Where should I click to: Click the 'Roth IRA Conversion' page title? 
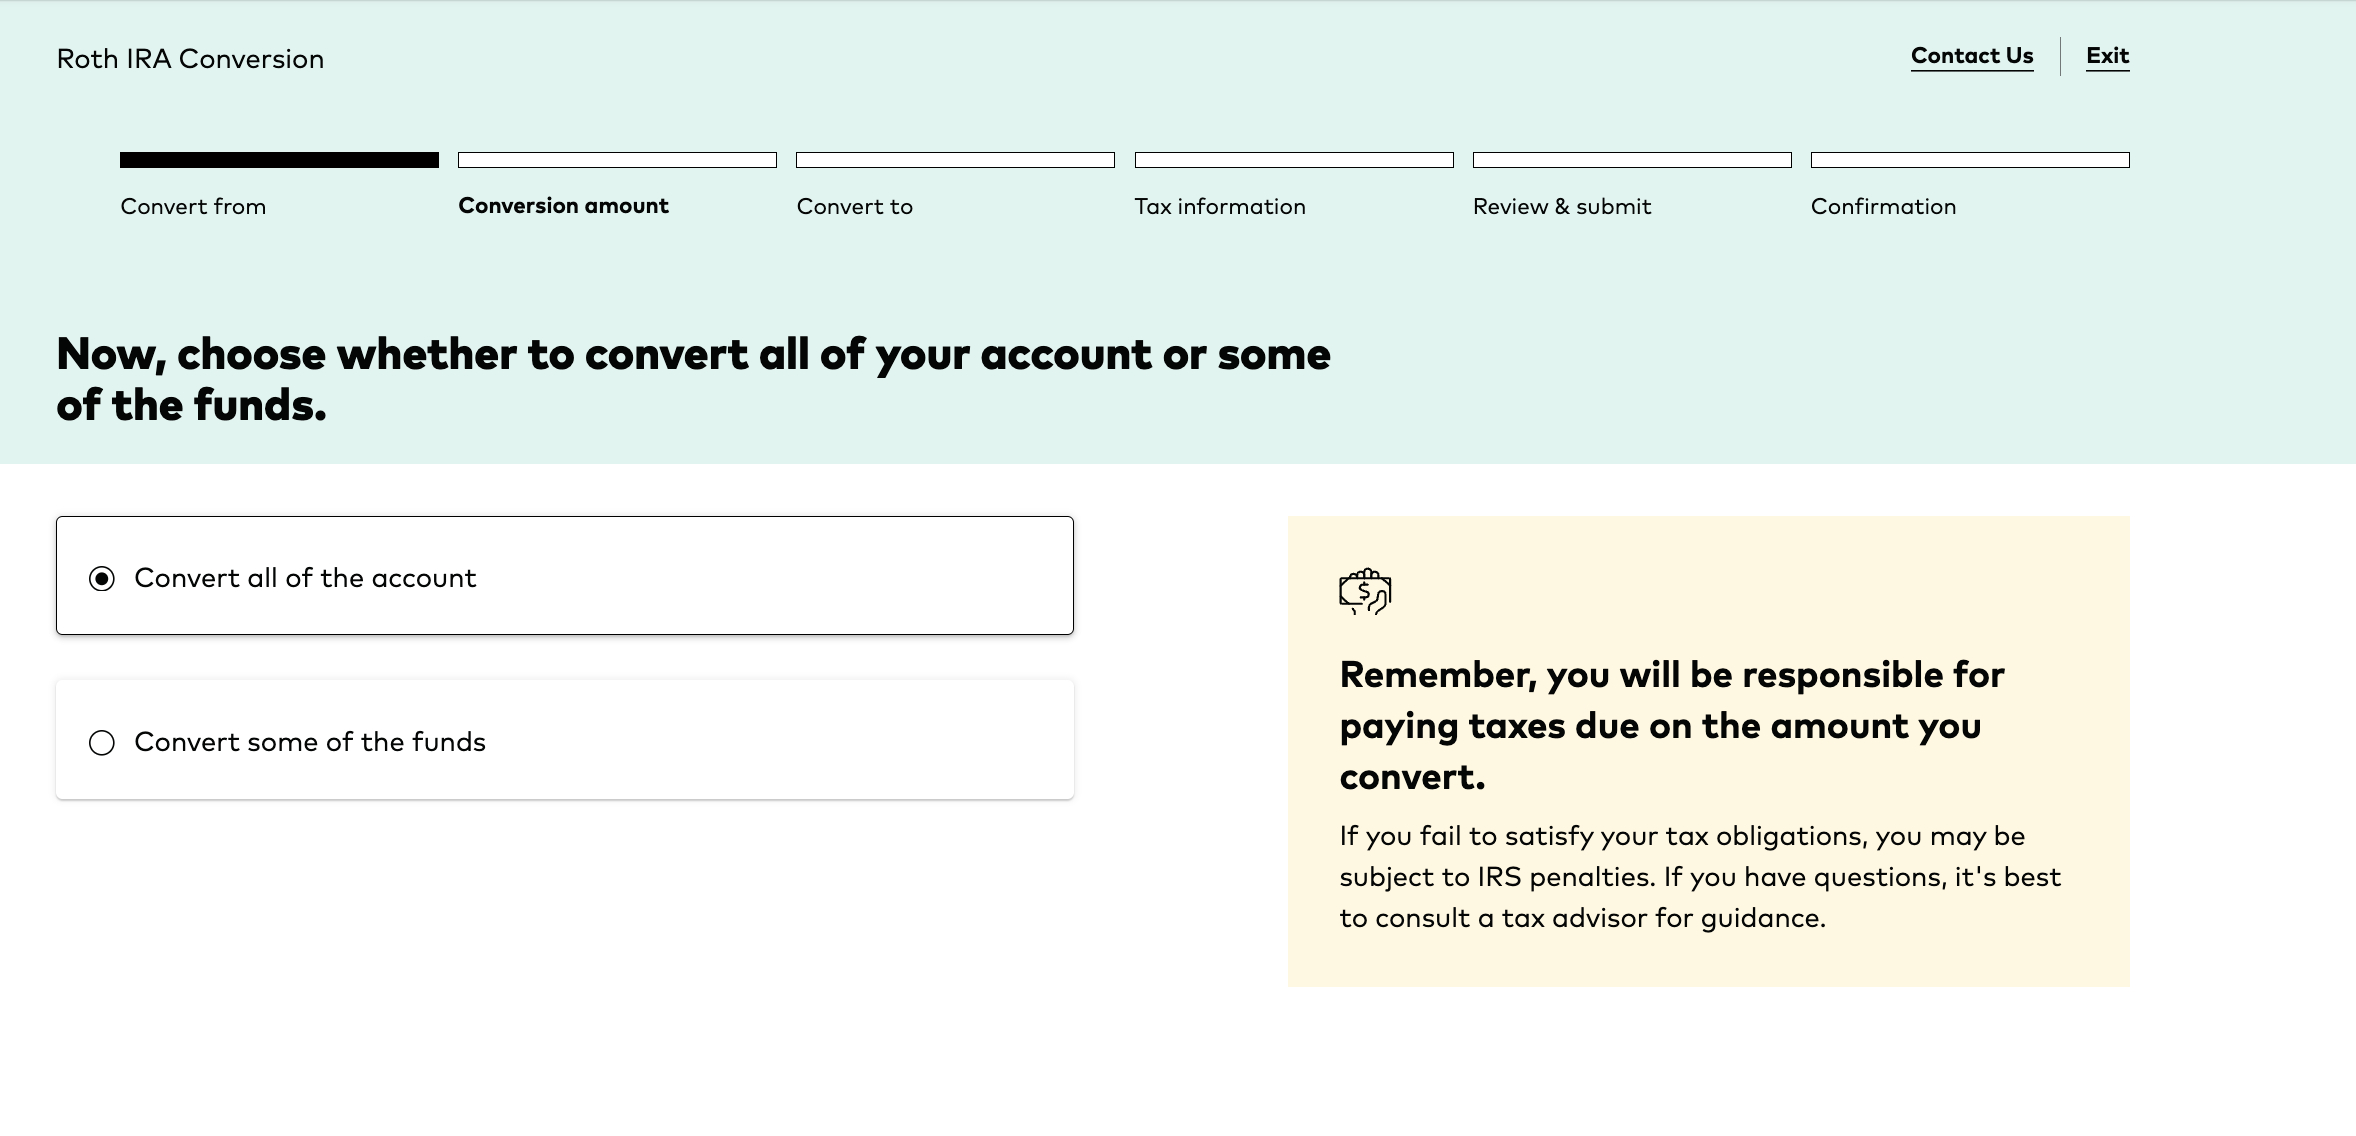tap(190, 59)
